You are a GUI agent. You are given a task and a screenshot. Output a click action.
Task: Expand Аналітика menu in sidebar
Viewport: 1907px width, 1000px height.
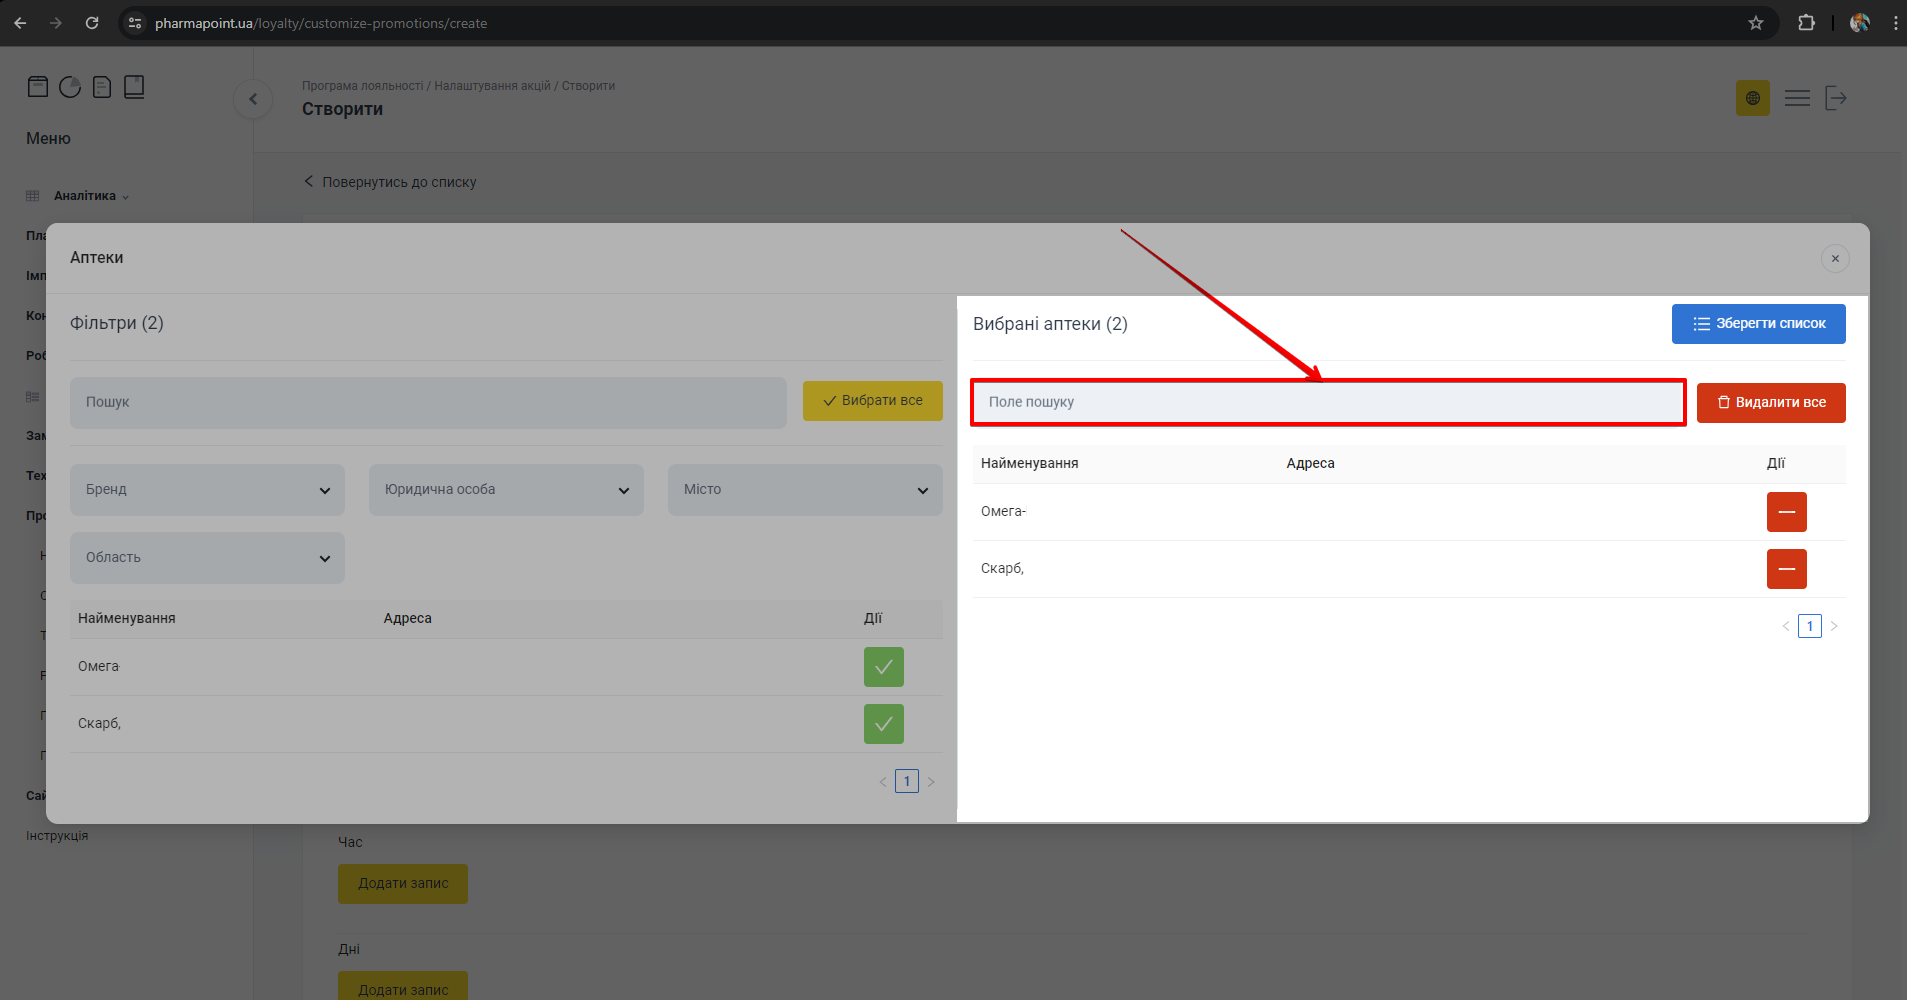point(90,196)
